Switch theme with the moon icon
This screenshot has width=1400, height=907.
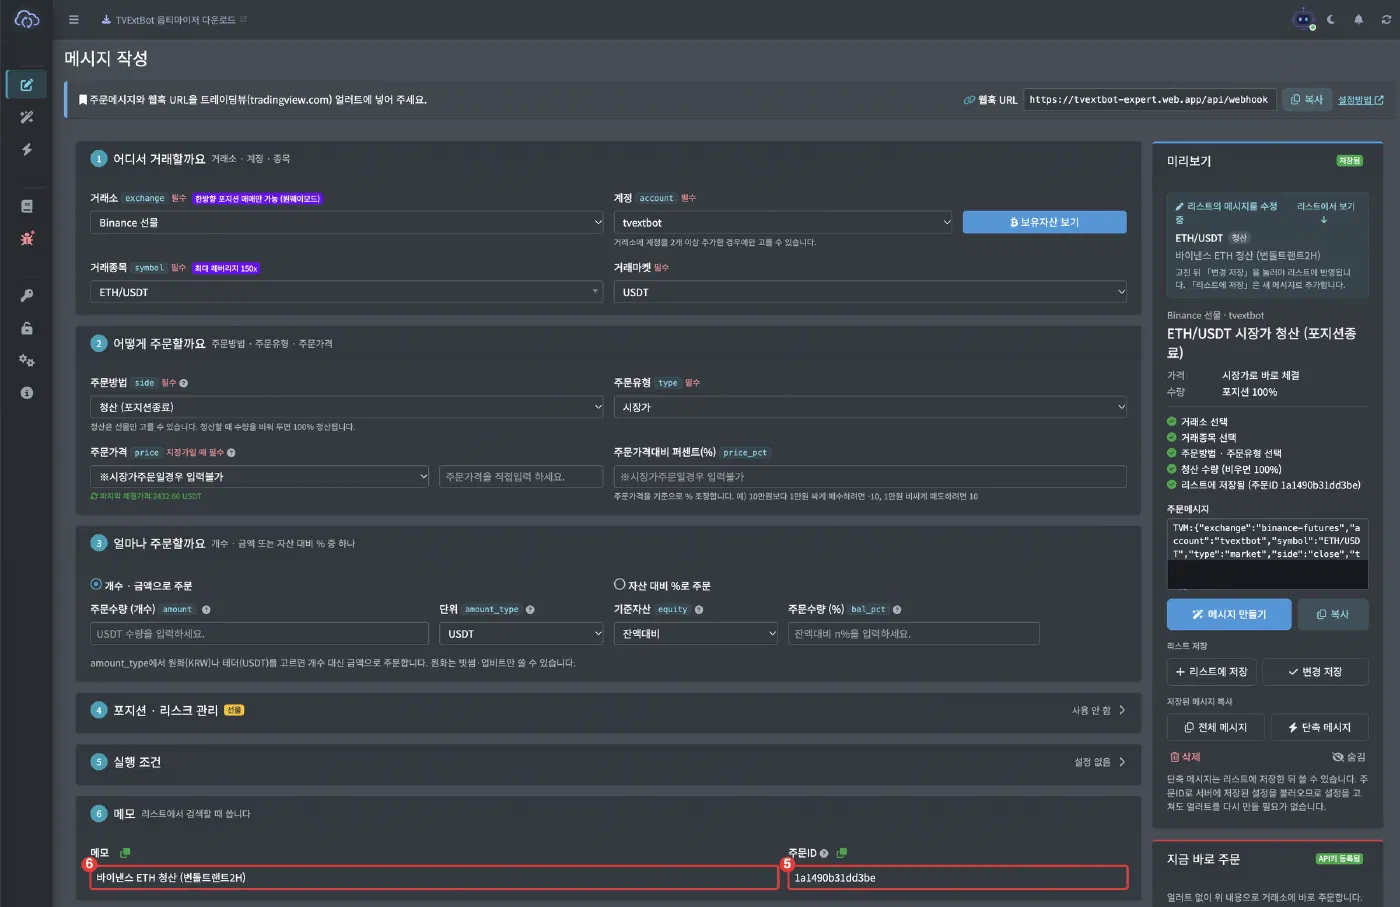click(1331, 19)
